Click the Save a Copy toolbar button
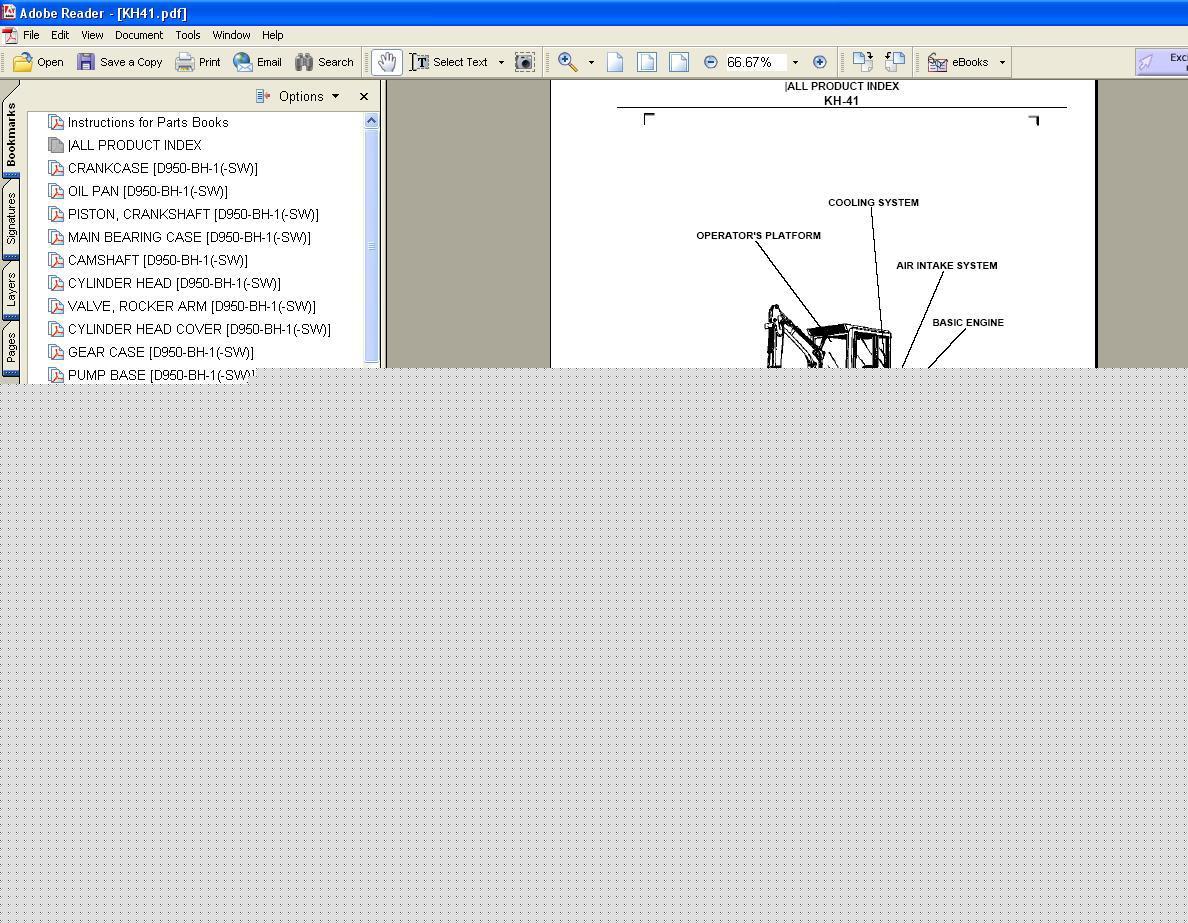Screen dimensions: 1188x923 coord(120,62)
